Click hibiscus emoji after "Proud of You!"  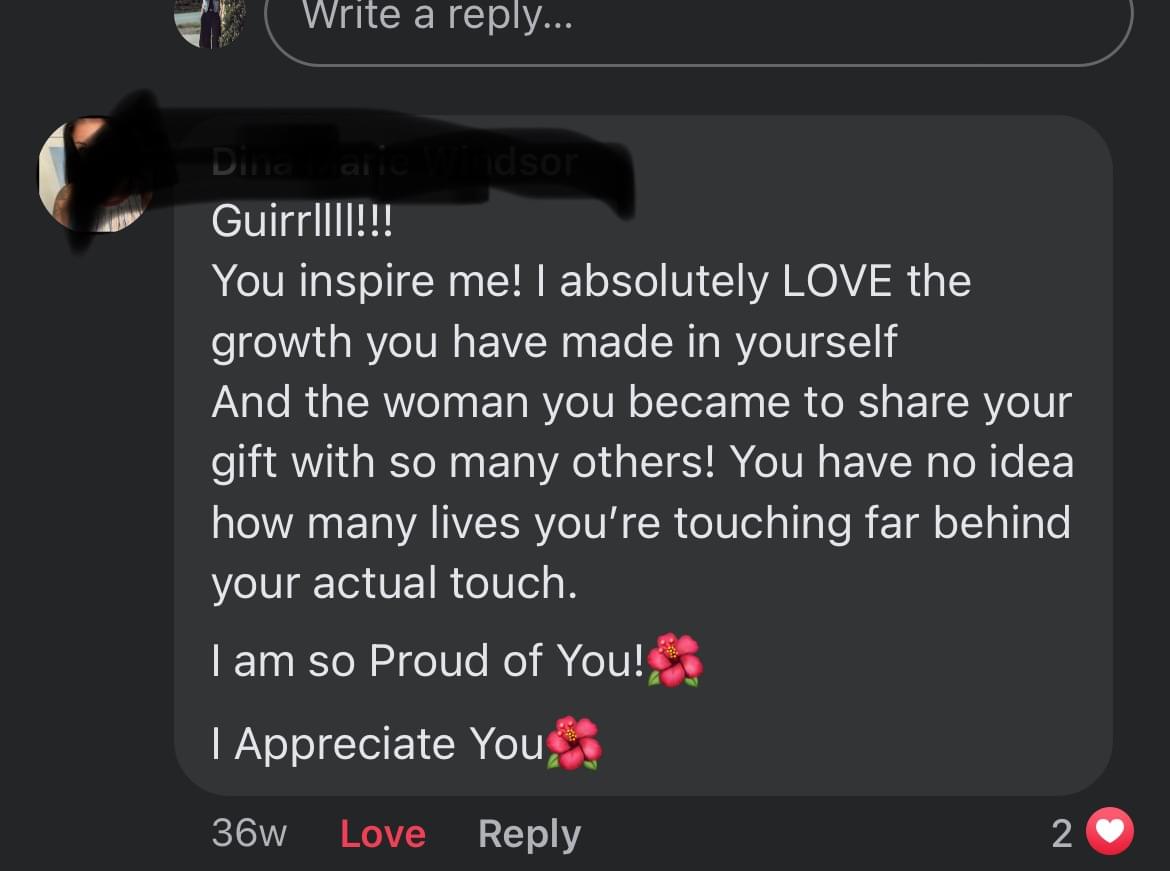pyautogui.click(x=675, y=660)
